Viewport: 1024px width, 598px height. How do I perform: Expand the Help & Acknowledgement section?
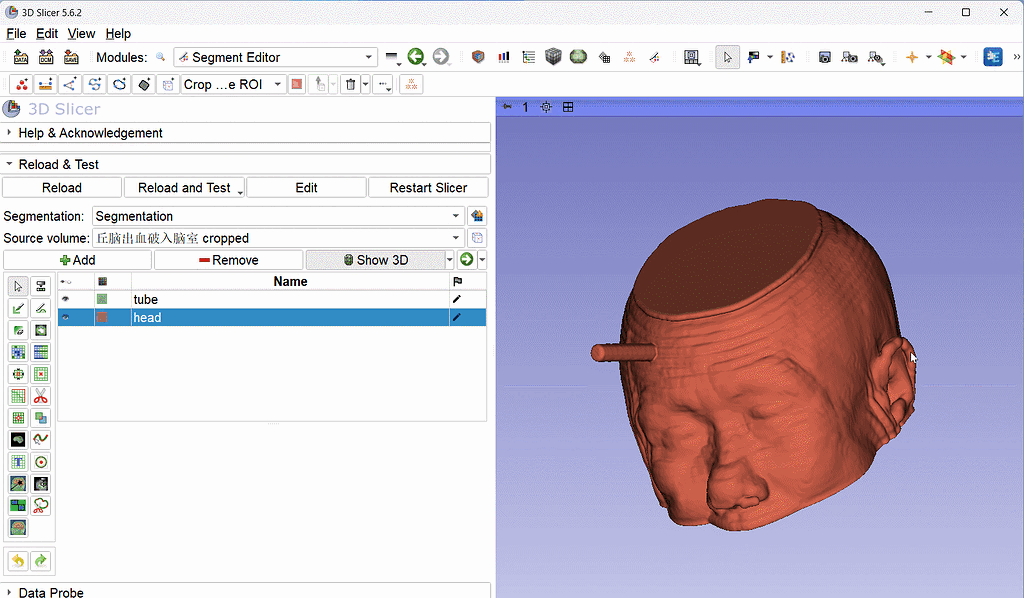point(90,133)
